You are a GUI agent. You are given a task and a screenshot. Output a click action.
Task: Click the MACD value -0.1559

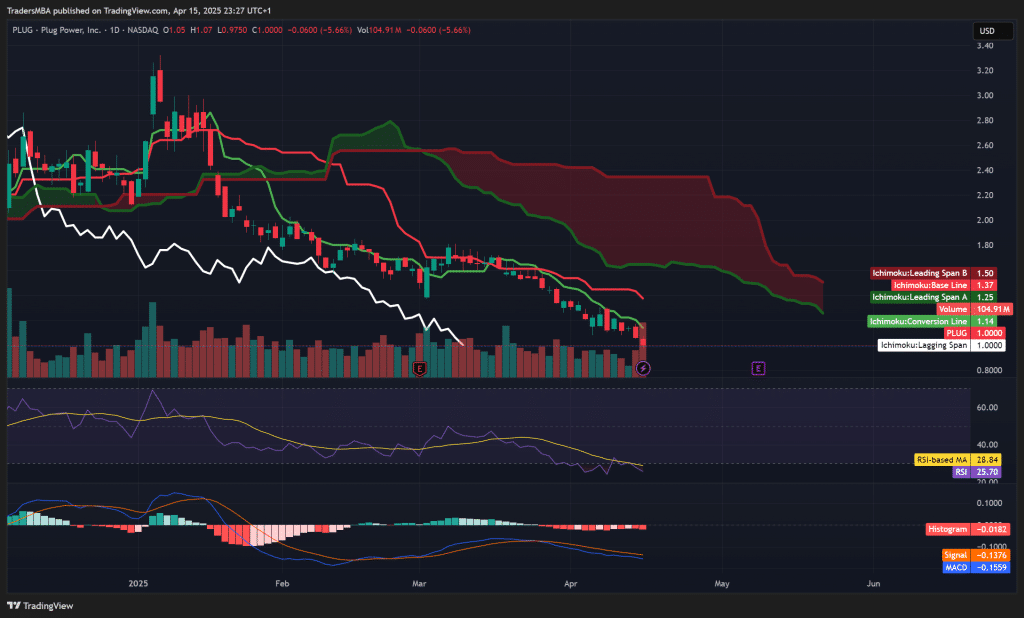[991, 568]
